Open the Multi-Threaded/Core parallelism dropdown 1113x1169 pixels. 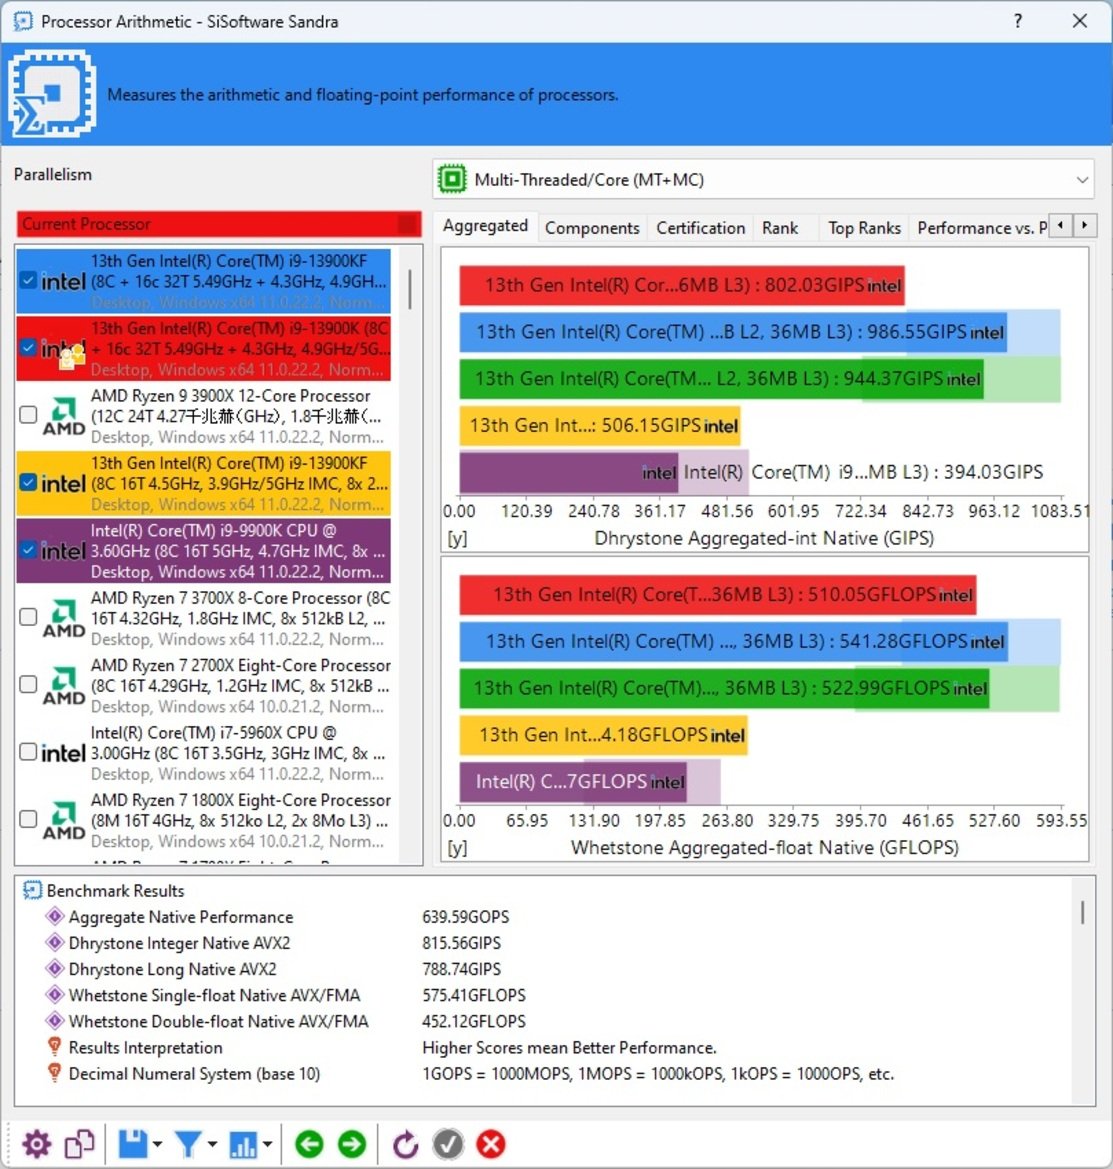pyautogui.click(x=763, y=179)
